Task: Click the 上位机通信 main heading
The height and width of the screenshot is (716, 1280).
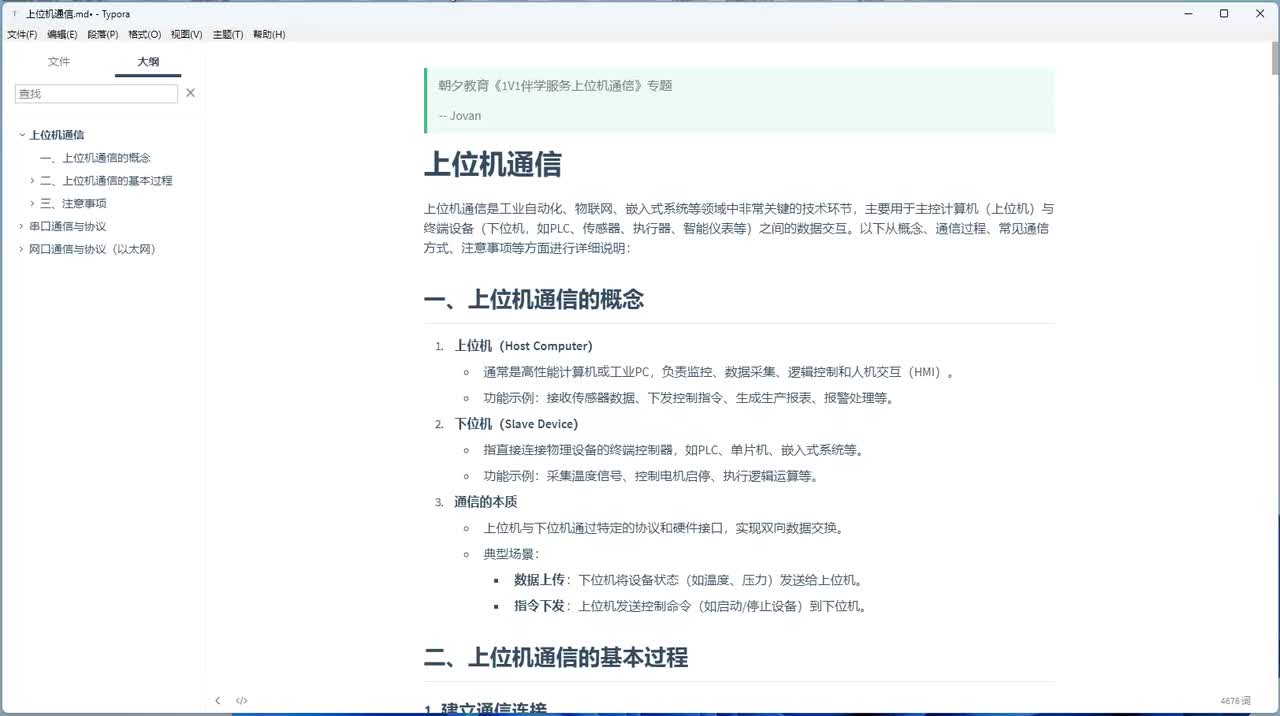Action: [493, 164]
